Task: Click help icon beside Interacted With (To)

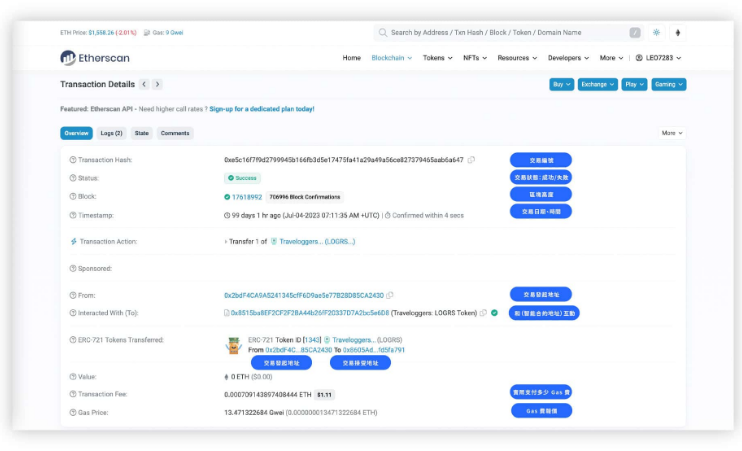Action: coord(73,313)
